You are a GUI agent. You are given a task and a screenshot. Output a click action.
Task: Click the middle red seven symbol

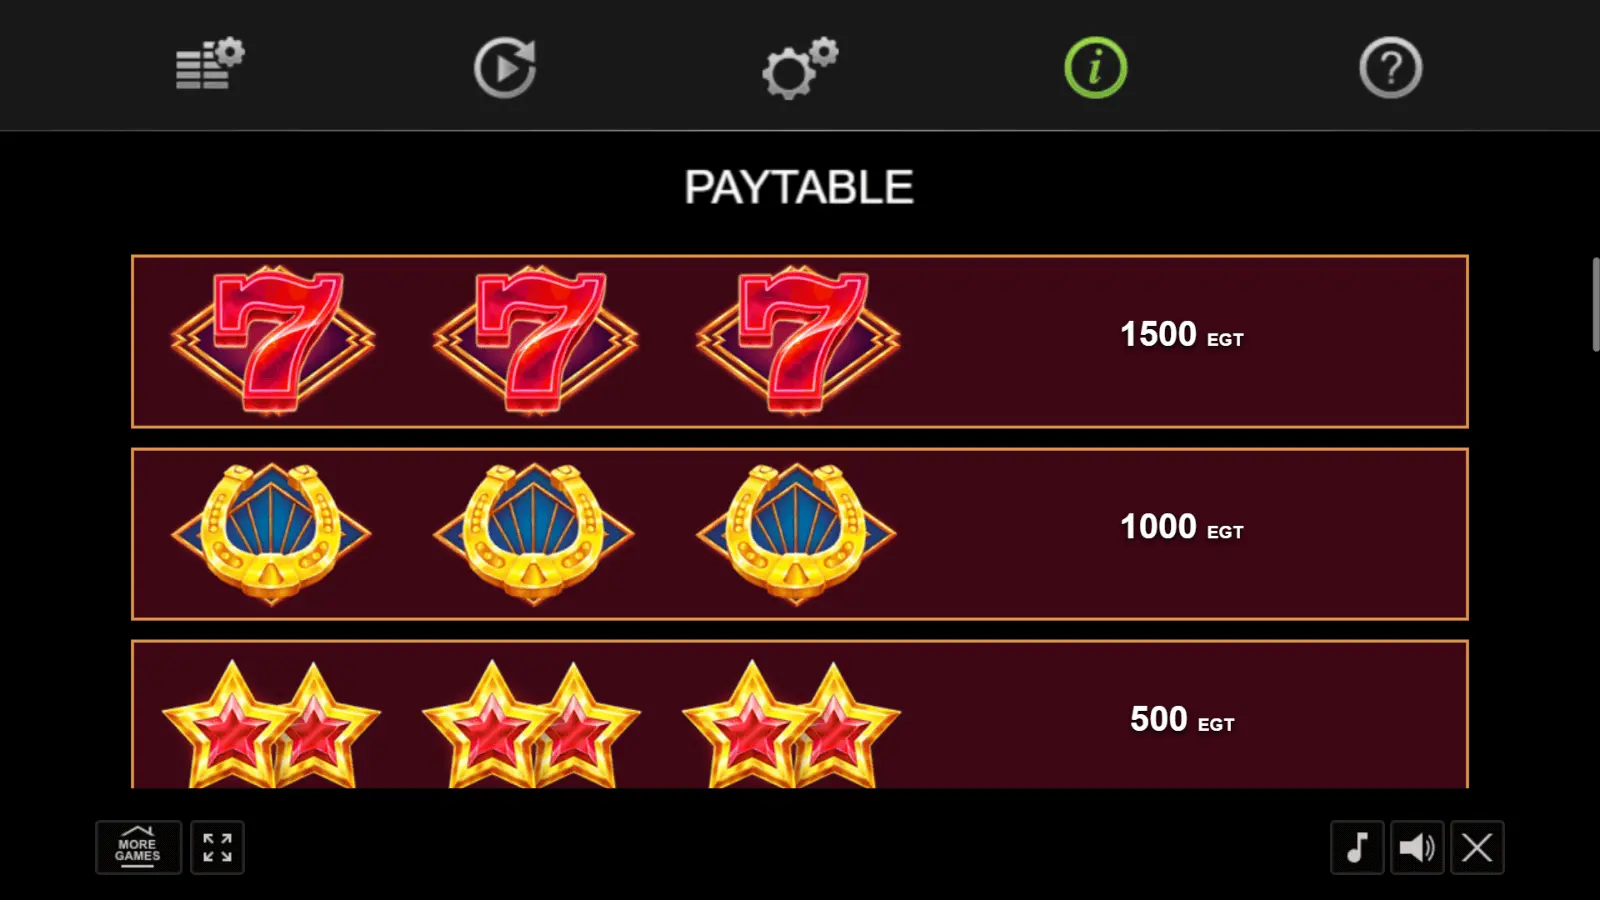[535, 340]
